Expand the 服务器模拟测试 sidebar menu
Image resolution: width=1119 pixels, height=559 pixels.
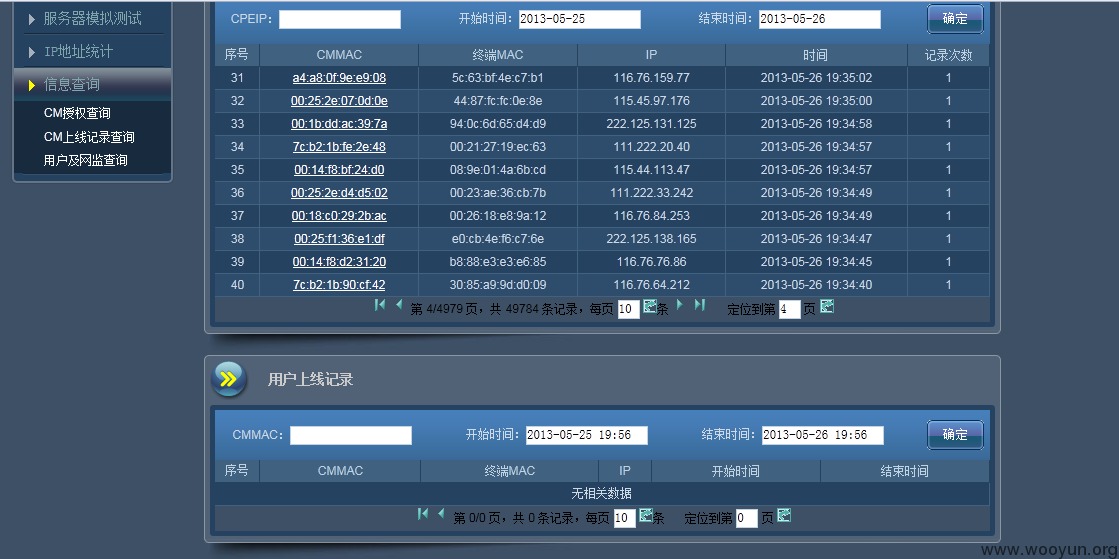coord(92,19)
